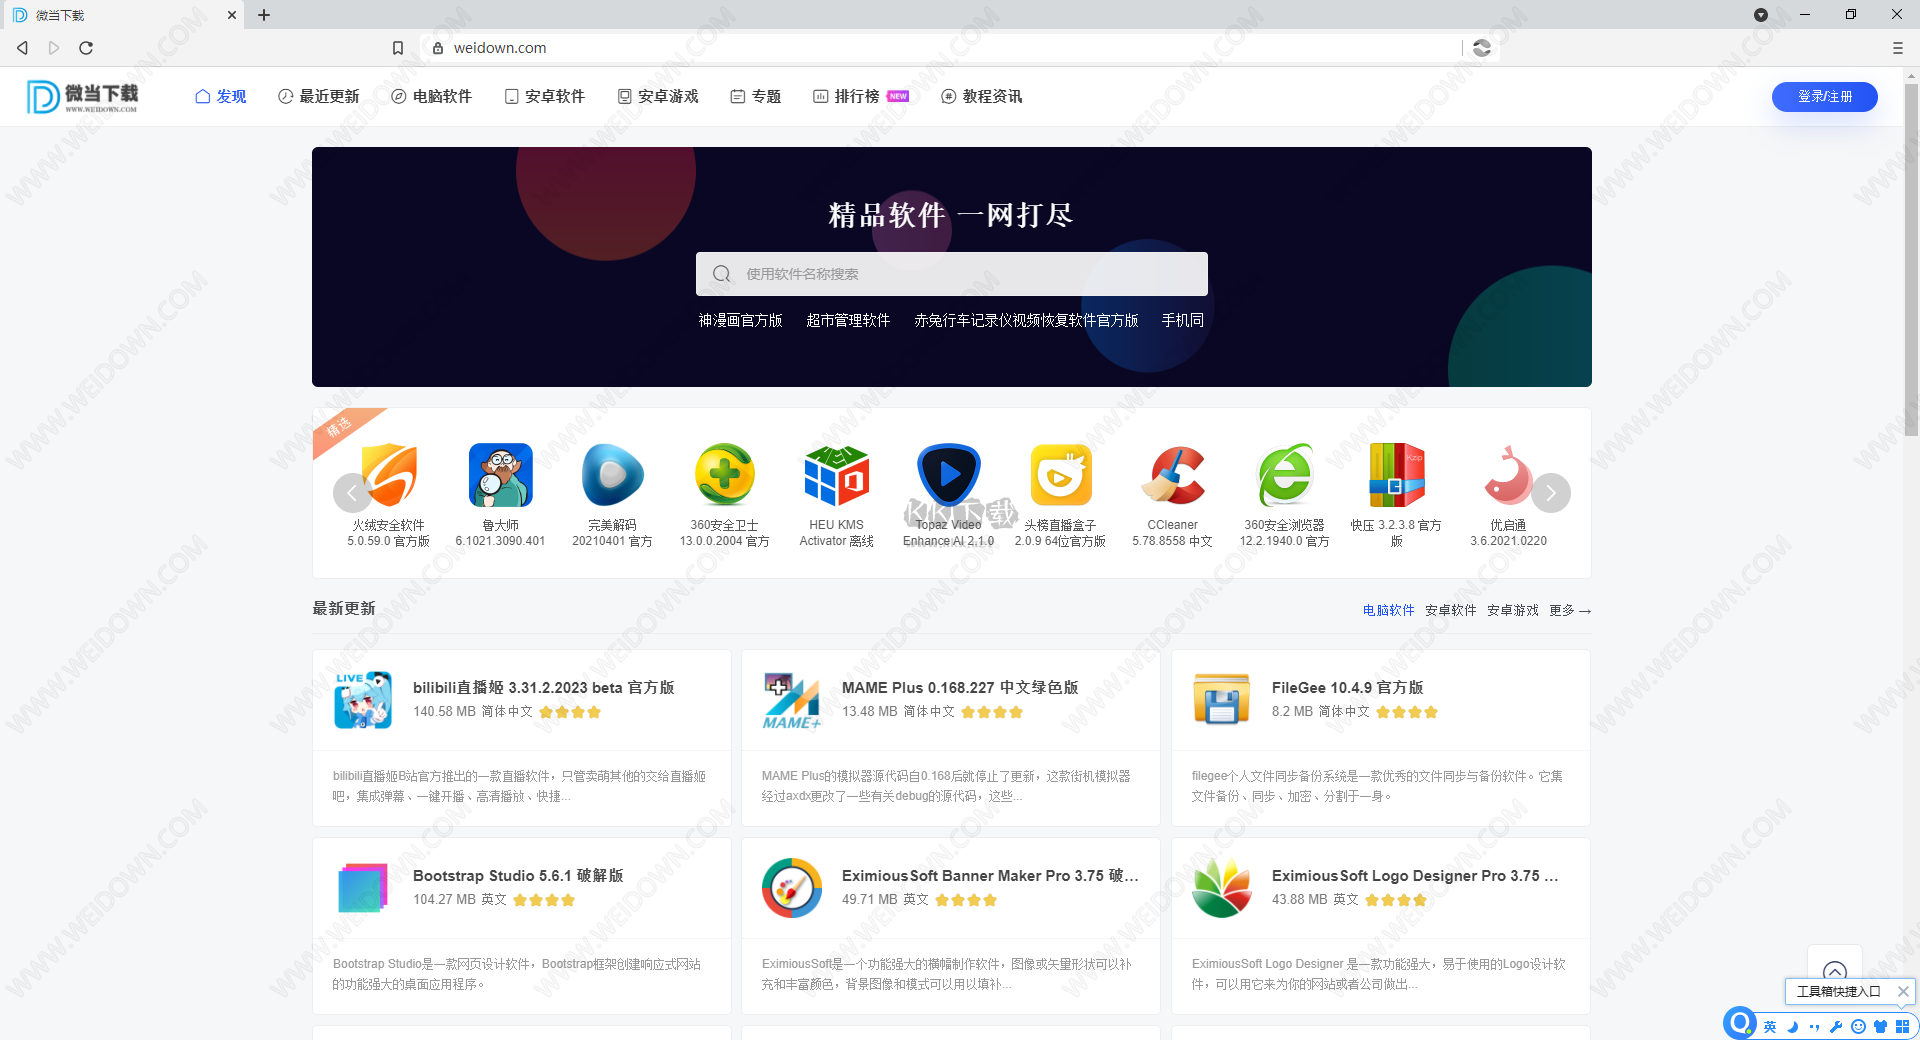The width and height of the screenshot is (1920, 1040).
Task: Click the 微当下载 site logo
Action: [82, 96]
